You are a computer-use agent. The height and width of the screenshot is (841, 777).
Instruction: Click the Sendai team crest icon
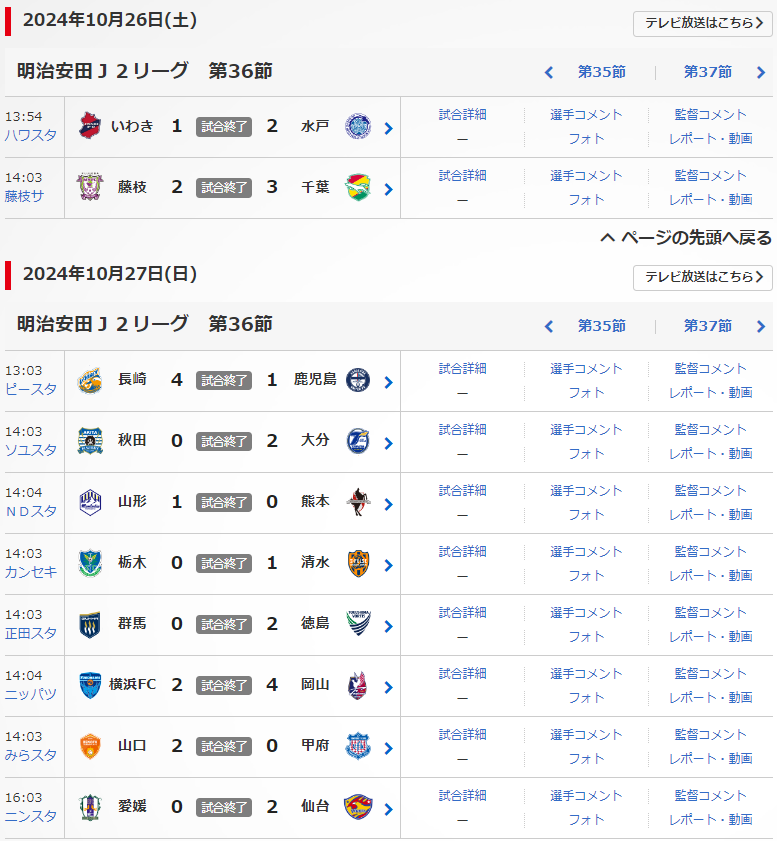[357, 807]
